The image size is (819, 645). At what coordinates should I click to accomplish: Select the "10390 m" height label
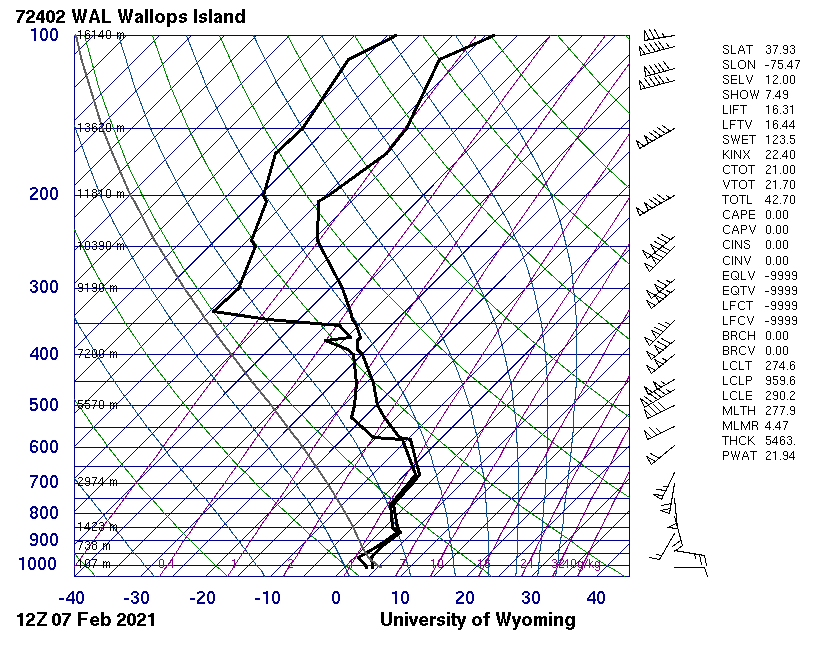101,245
